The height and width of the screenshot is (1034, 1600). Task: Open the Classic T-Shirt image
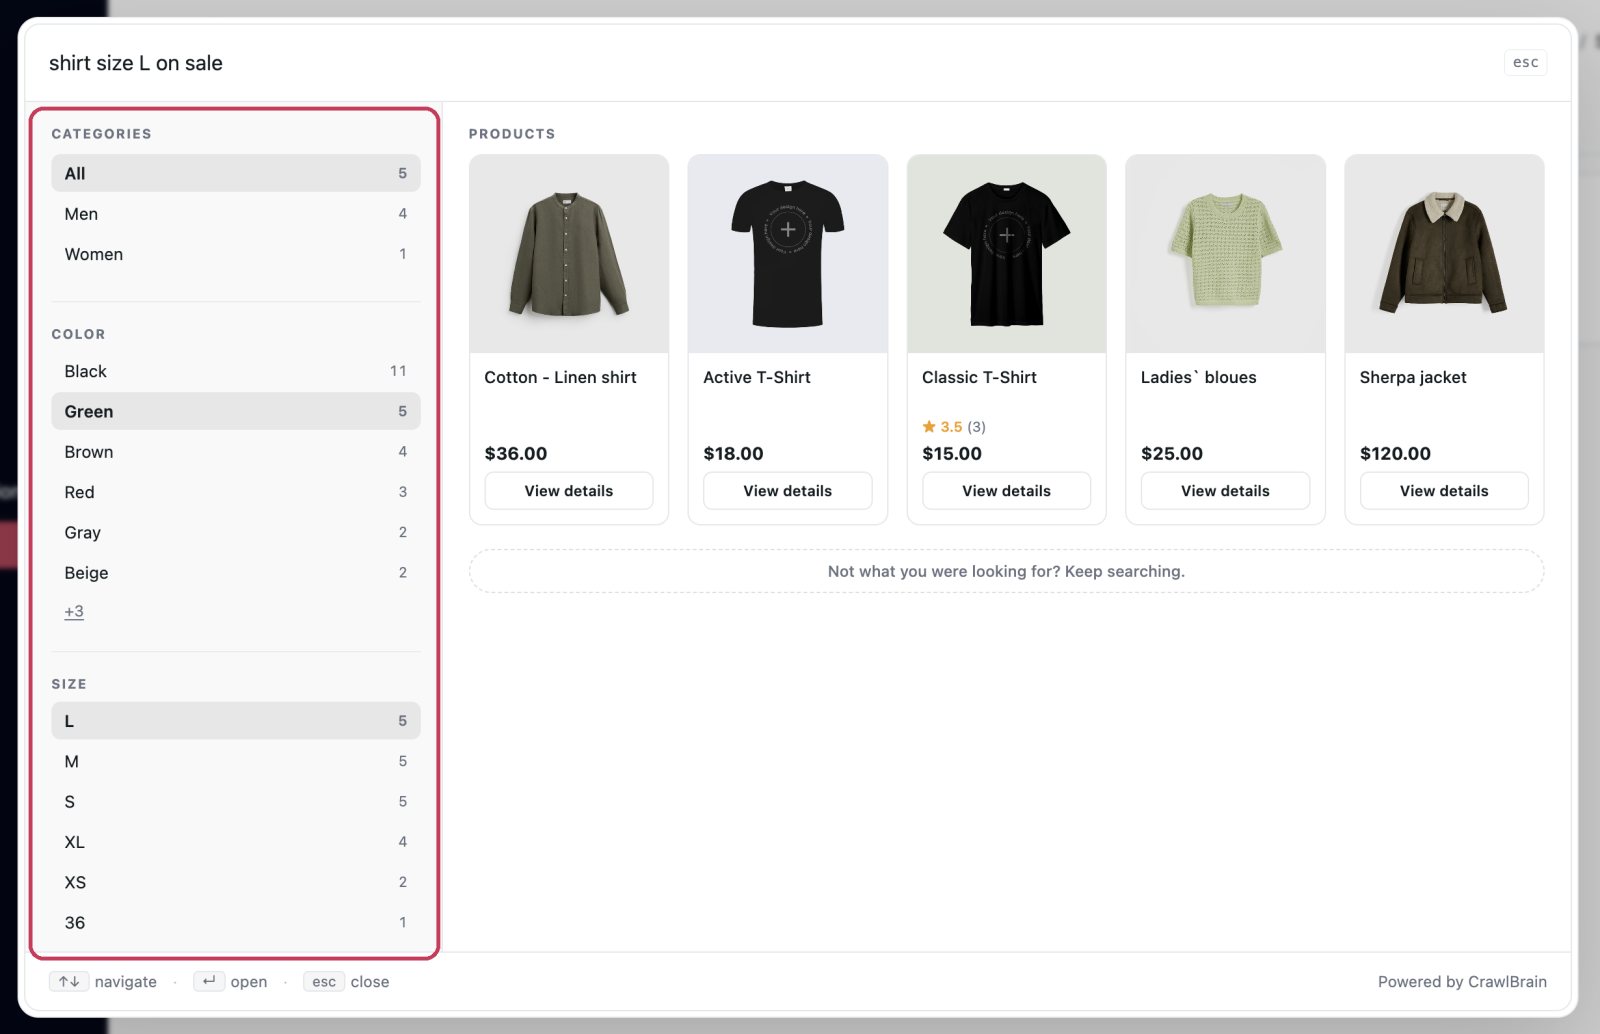pos(1006,253)
